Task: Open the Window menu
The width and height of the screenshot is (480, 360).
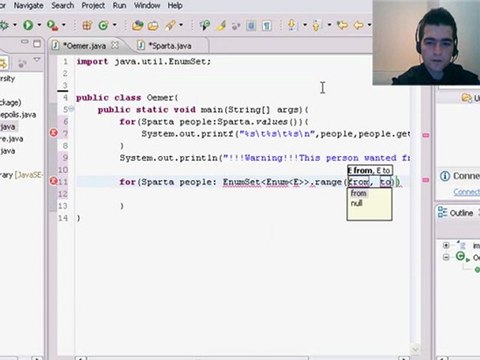Action: point(147,6)
